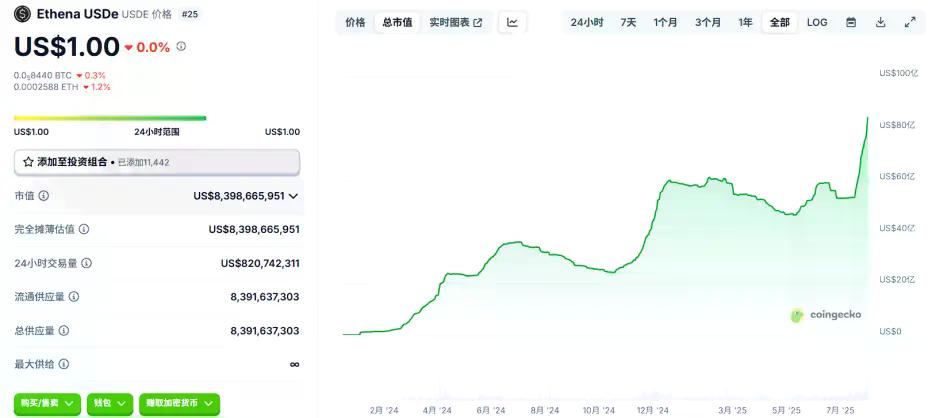The image size is (936, 418).
Task: Switch to the 价格 chart tab
Action: coord(355,22)
